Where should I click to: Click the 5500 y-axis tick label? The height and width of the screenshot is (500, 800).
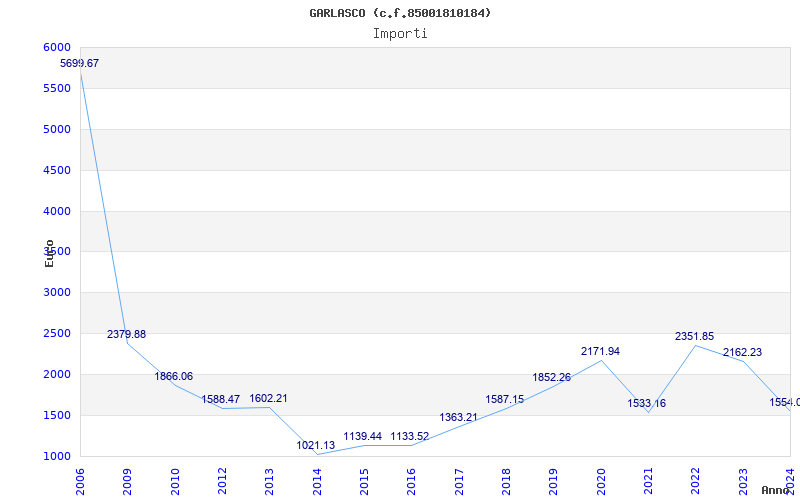[56, 88]
